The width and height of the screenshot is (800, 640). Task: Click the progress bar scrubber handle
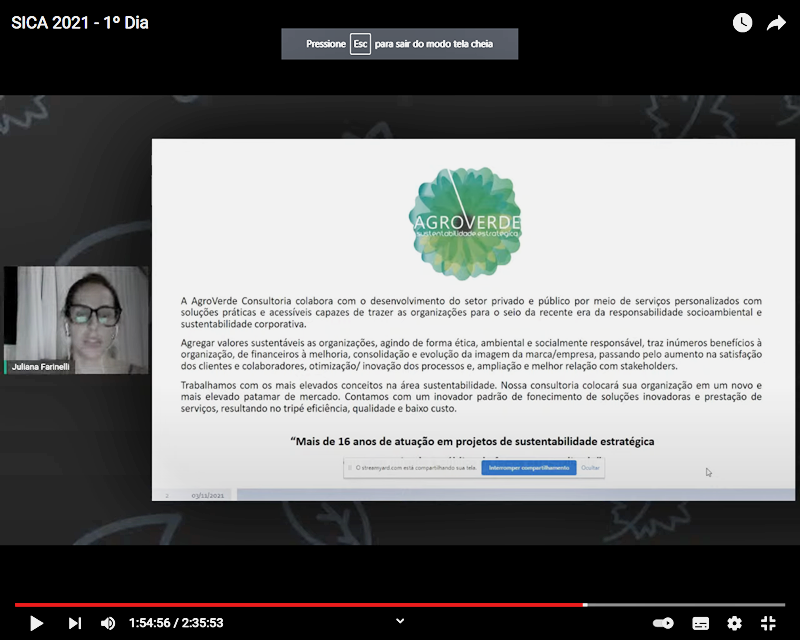pos(585,605)
